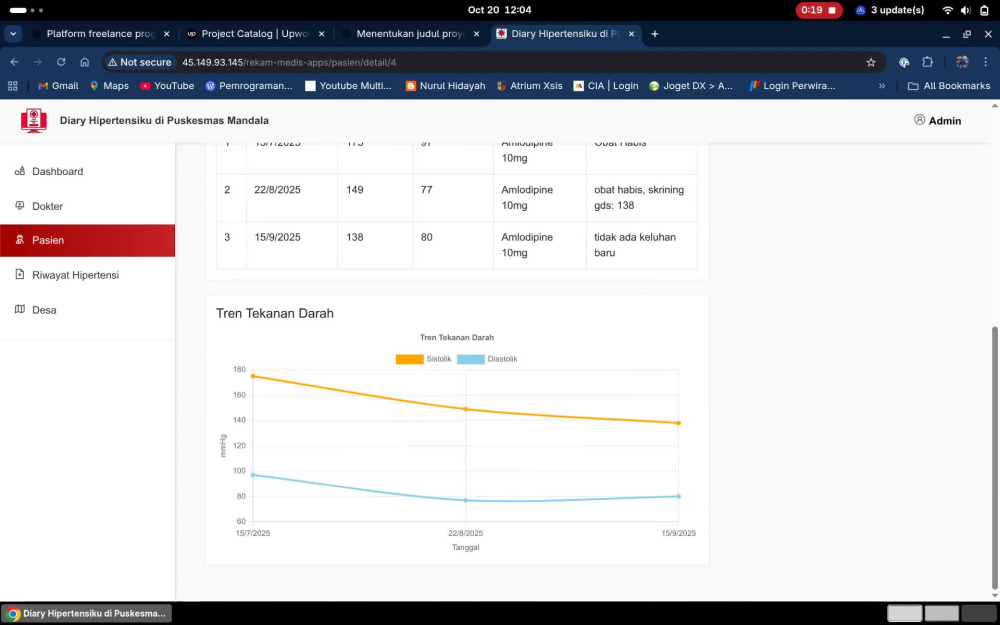Screen dimensions: 1000x625
Task: Click the browser forward arrow
Action: coord(38,62)
